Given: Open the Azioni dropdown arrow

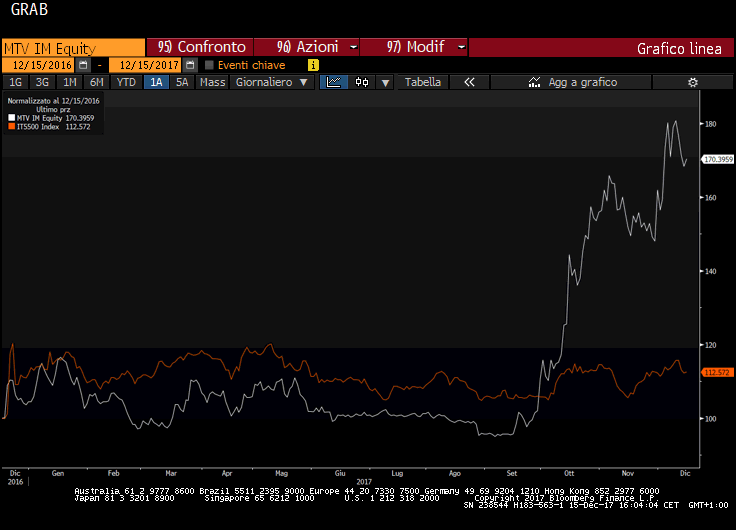Looking at the screenshot, I should point(354,47).
